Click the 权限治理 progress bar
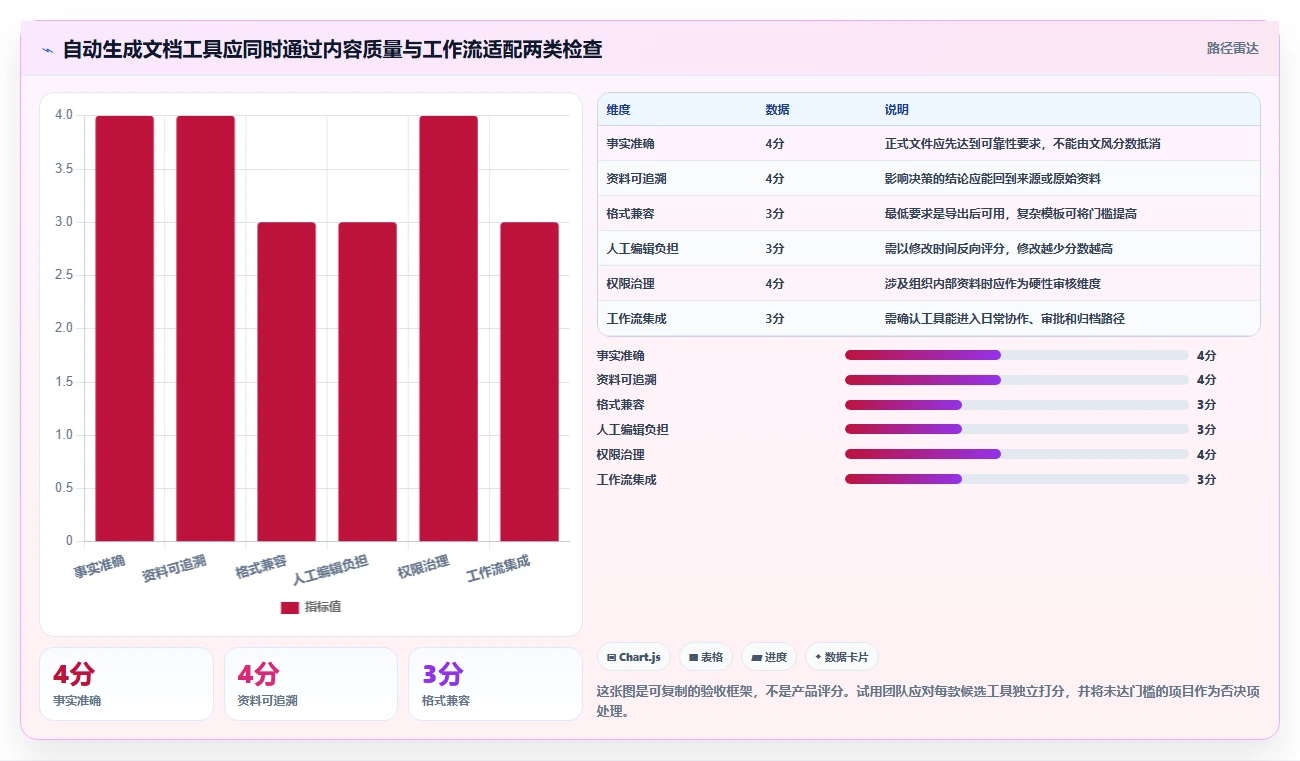 coord(1017,454)
